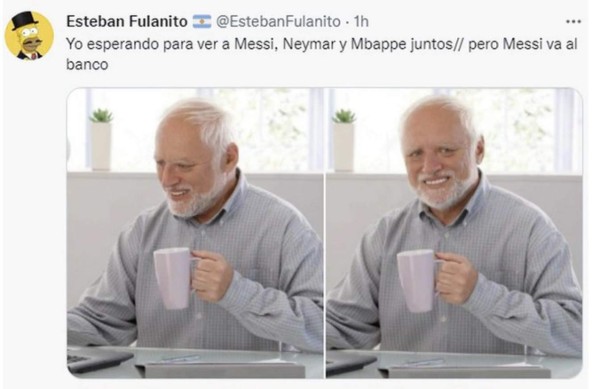
Task: Click the Argentina flag emoji beside the name
Action: click(x=202, y=21)
